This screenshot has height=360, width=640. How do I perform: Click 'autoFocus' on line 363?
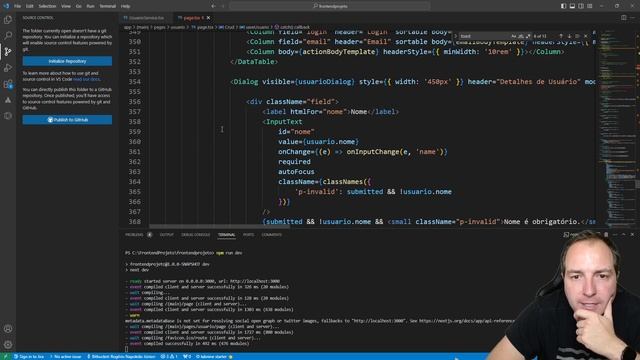click(296, 172)
